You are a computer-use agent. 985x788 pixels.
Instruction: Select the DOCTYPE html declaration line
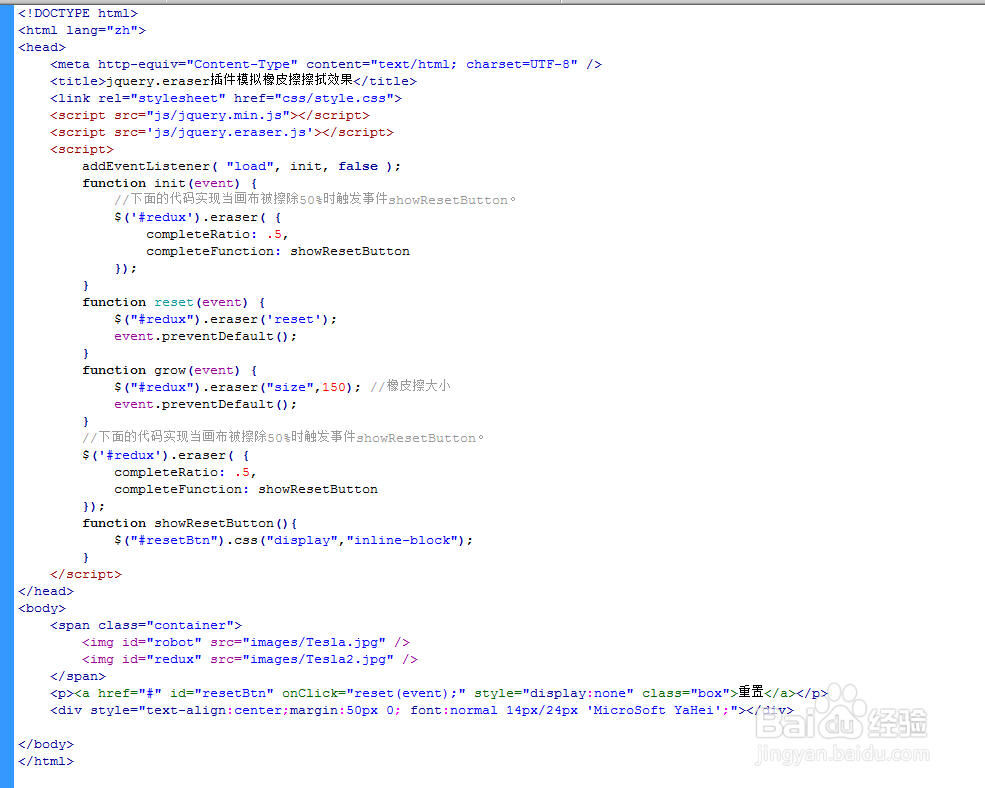[78, 12]
